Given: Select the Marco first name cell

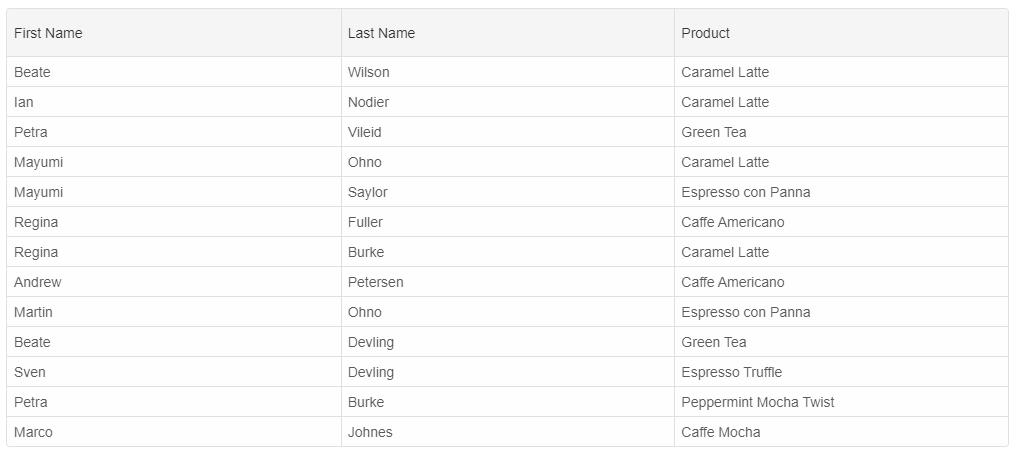Looking at the screenshot, I should [34, 432].
